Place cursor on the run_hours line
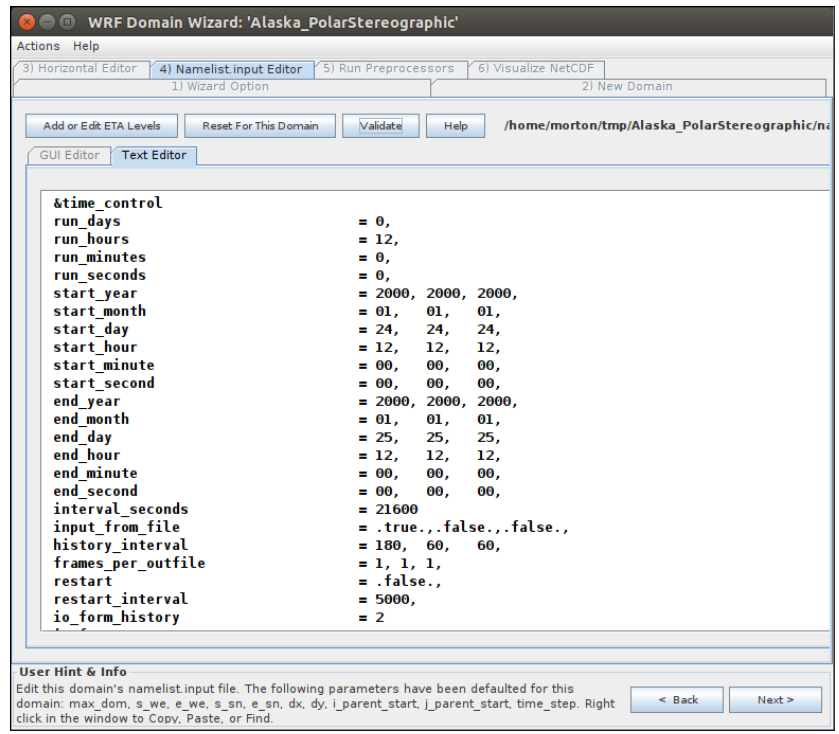The height and width of the screenshot is (734, 839). 91,240
